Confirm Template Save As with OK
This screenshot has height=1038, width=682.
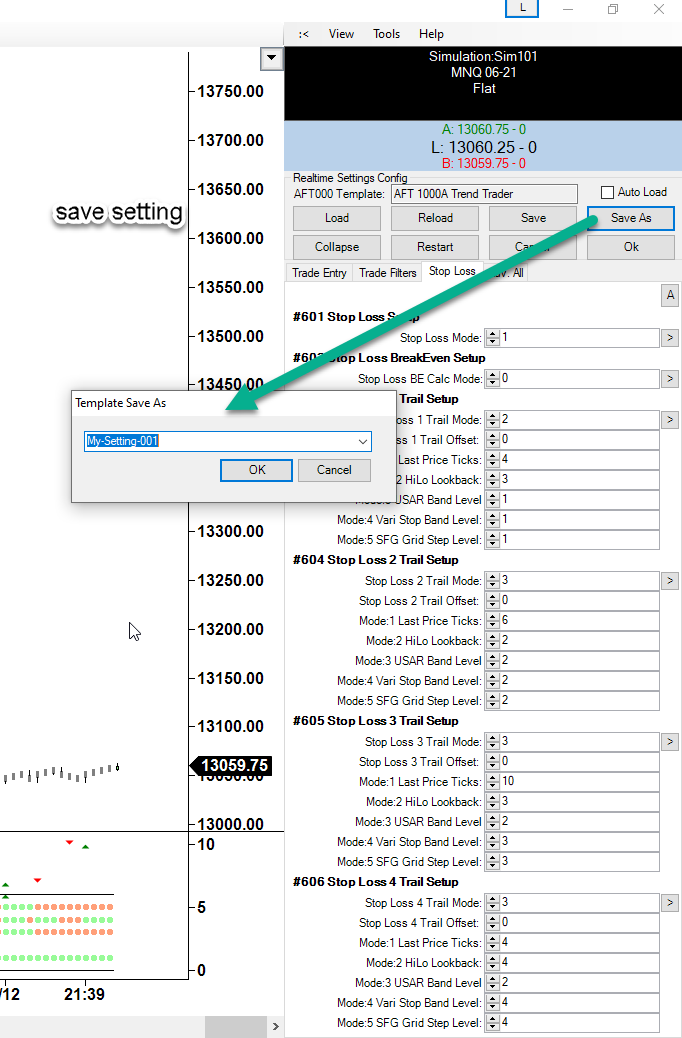coord(257,470)
